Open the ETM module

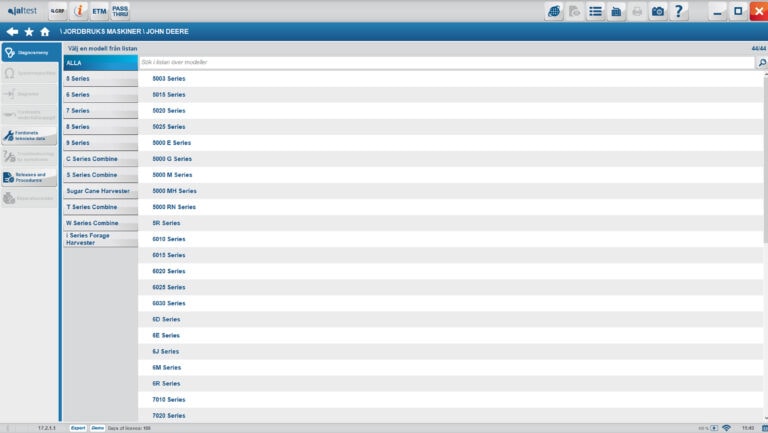click(99, 11)
